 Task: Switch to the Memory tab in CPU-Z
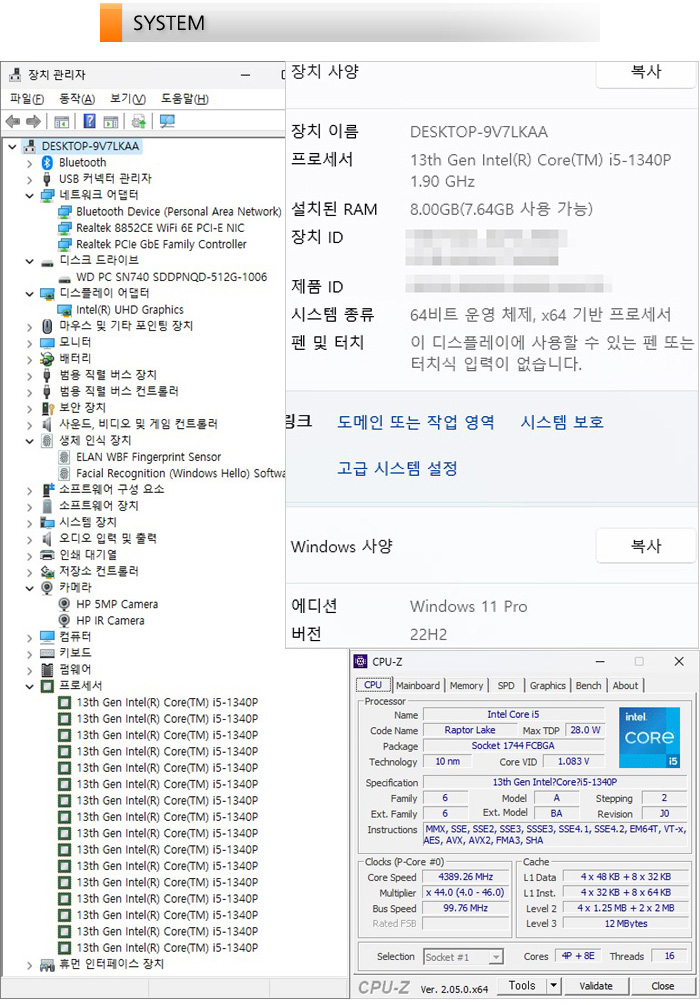tap(466, 685)
